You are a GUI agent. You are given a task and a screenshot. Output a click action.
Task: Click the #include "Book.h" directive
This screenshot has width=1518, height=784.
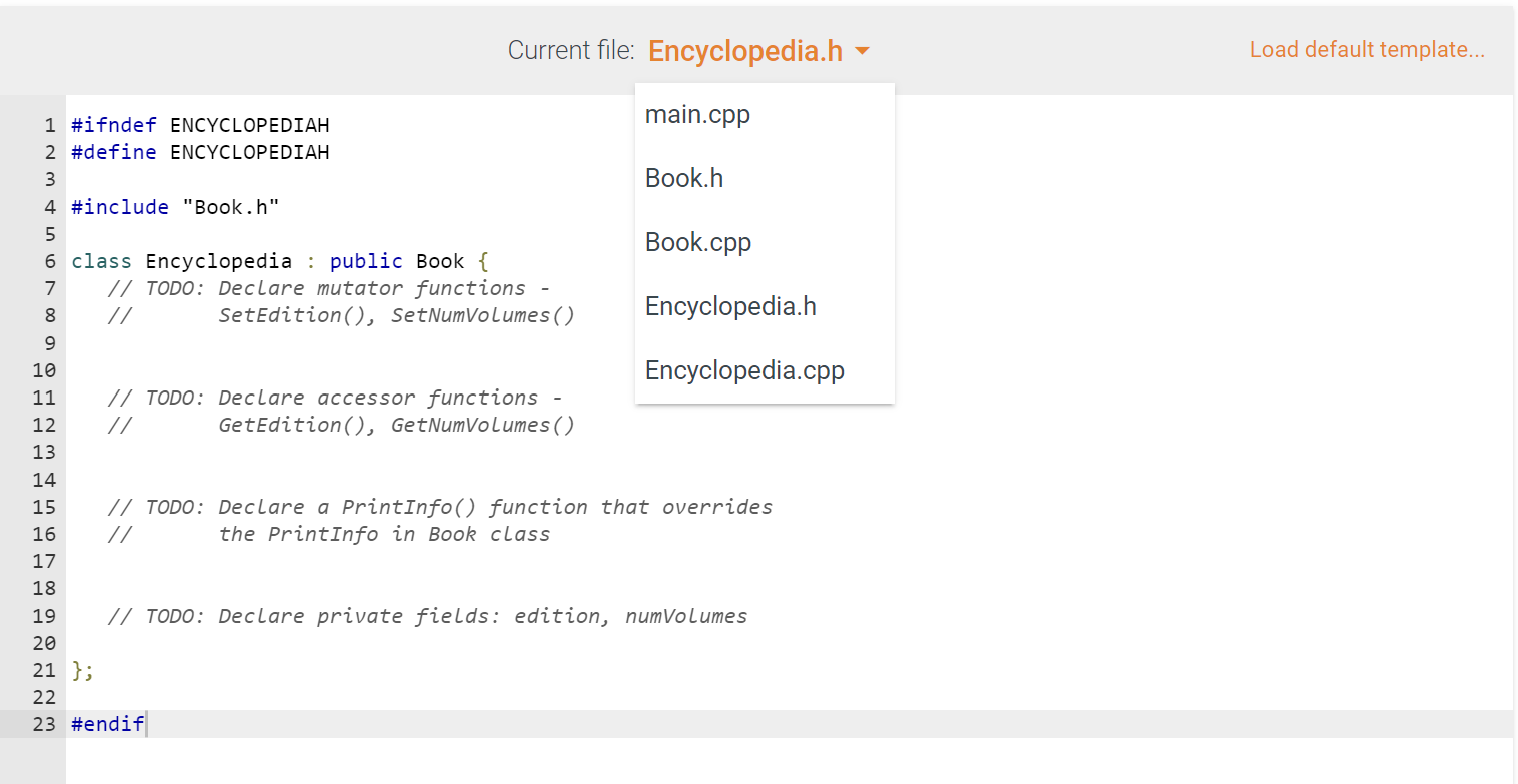[x=173, y=207]
